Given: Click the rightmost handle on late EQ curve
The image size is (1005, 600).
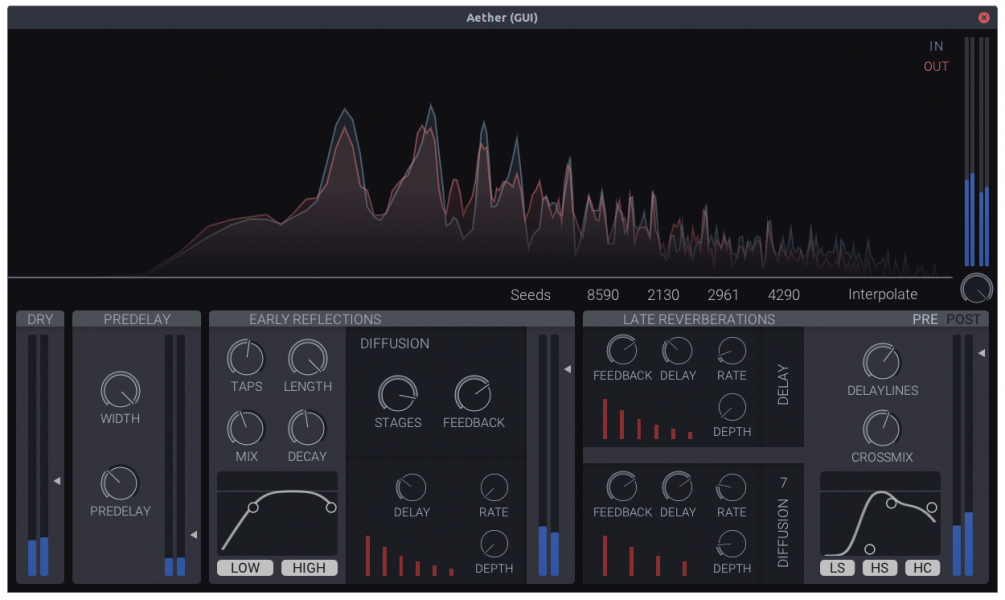Looking at the screenshot, I should coord(932,508).
